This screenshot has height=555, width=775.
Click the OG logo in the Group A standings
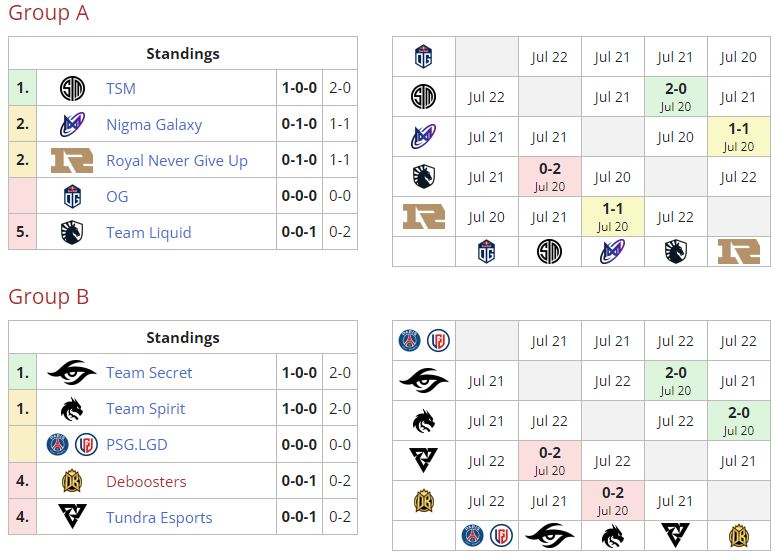click(72, 197)
